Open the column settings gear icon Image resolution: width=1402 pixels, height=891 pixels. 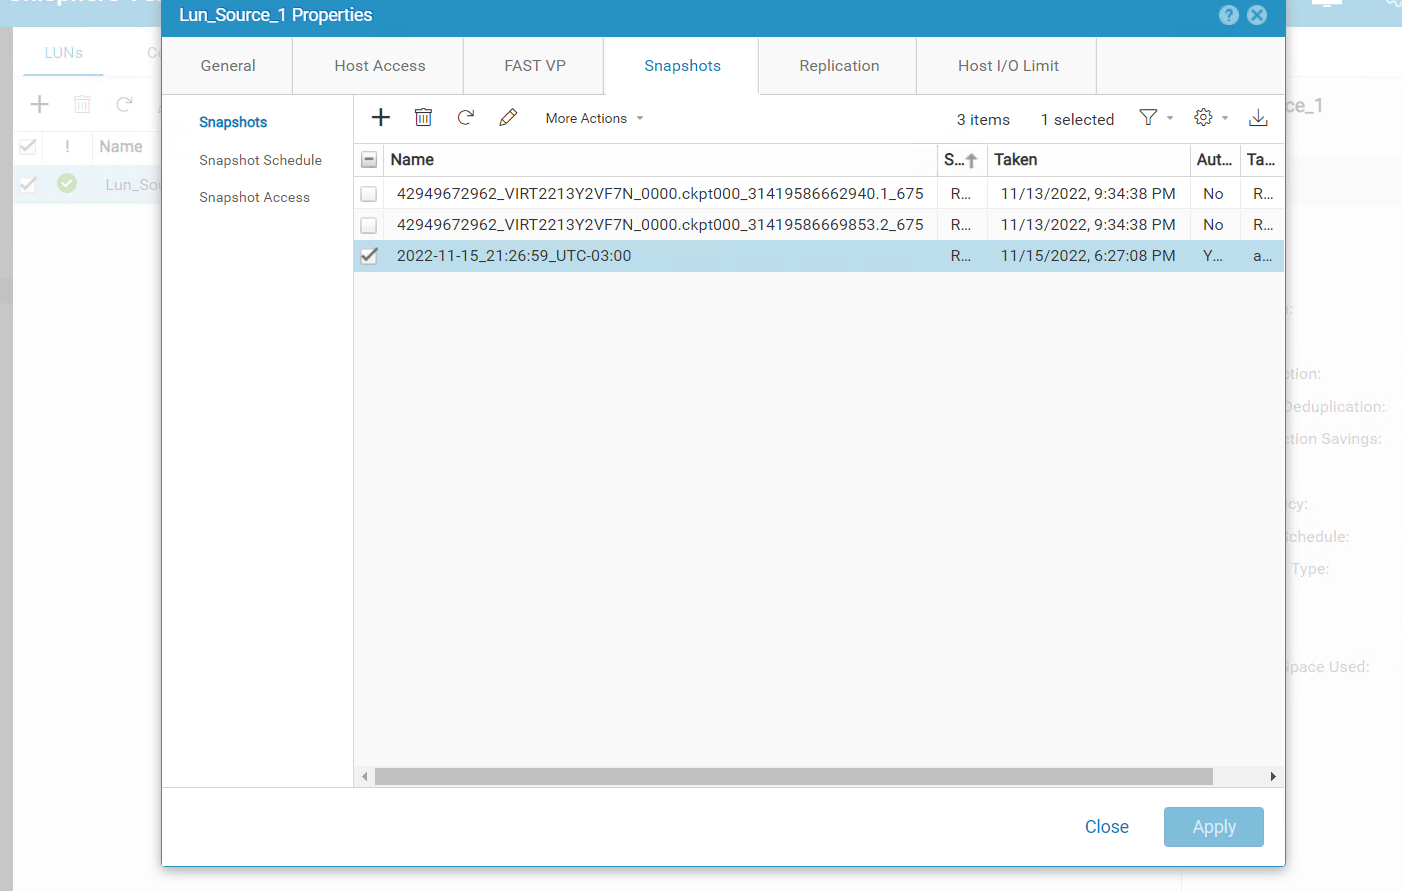[x=1203, y=118]
